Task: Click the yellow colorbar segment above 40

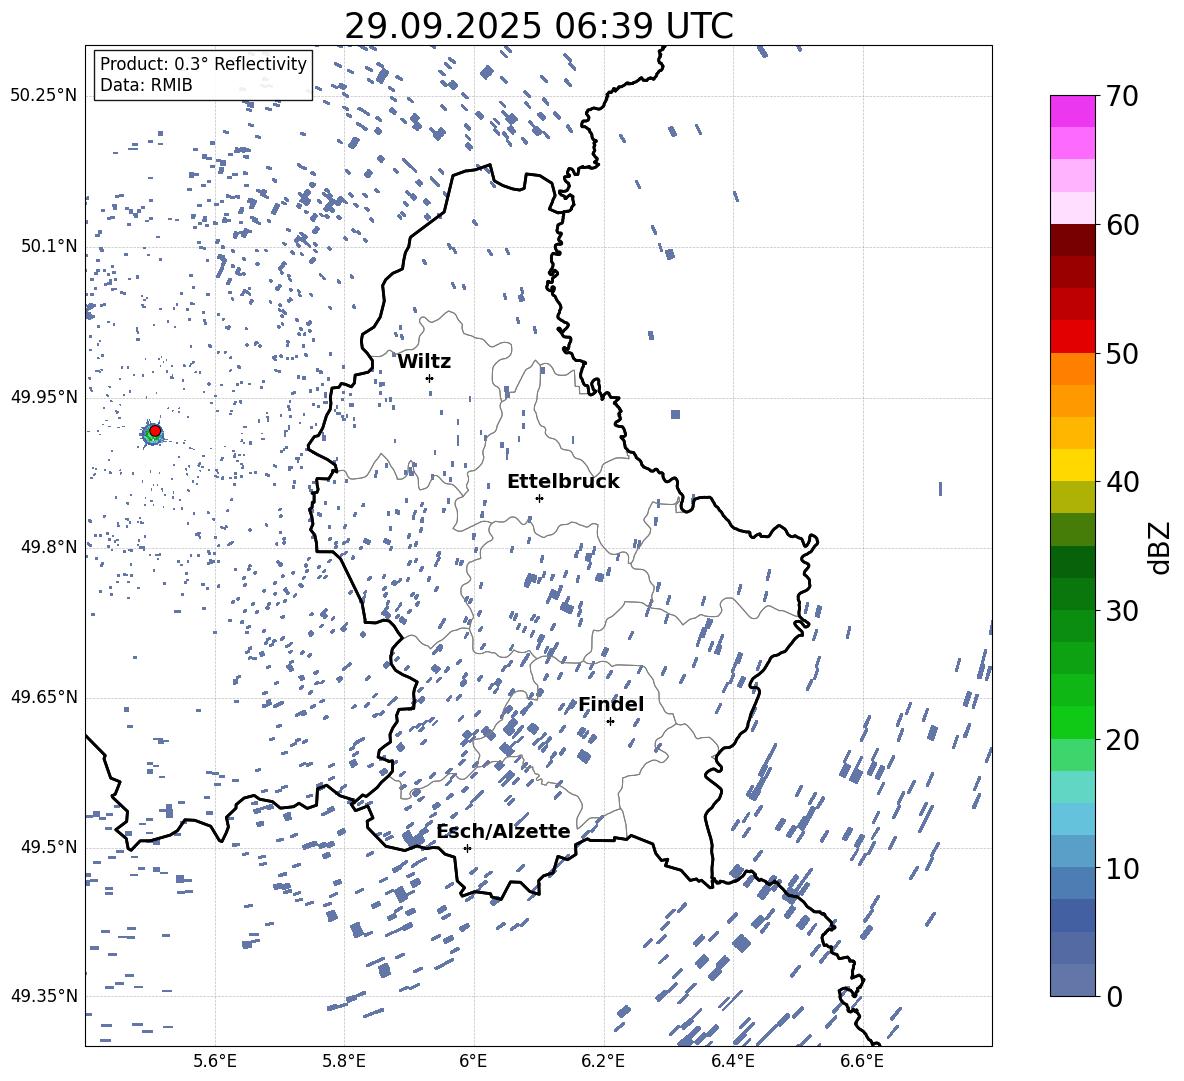Action: pos(1072,465)
